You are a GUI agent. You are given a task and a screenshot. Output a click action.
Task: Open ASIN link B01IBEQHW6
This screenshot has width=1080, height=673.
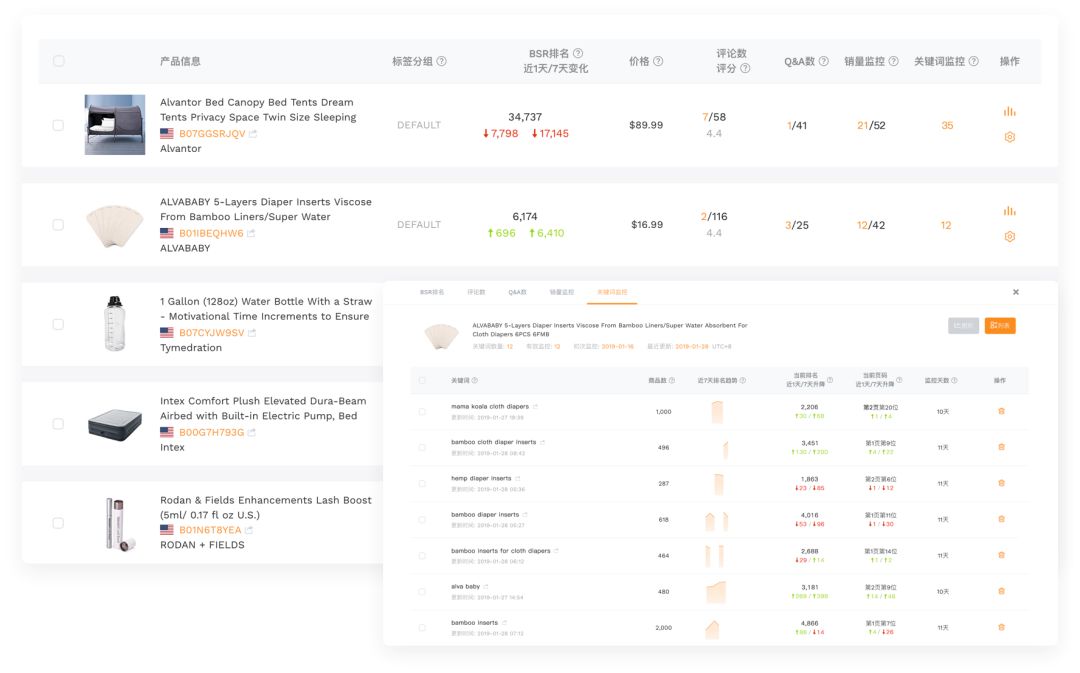point(211,233)
